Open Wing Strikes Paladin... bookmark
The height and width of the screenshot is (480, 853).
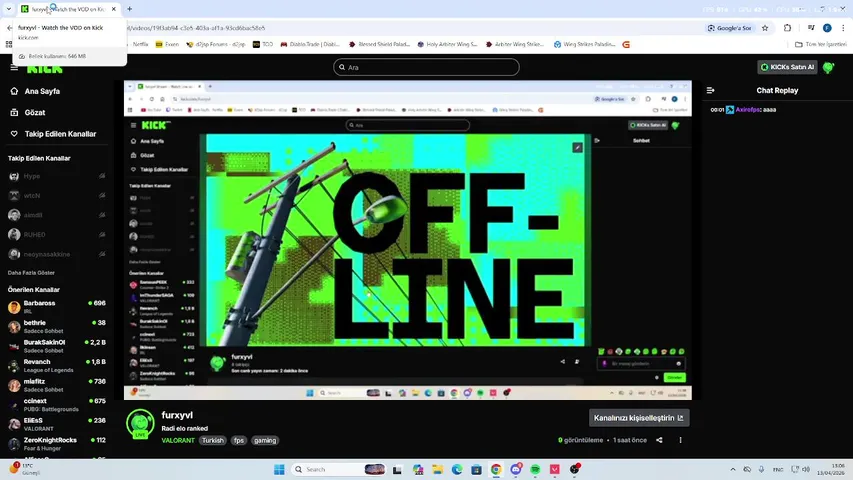click(x=585, y=45)
